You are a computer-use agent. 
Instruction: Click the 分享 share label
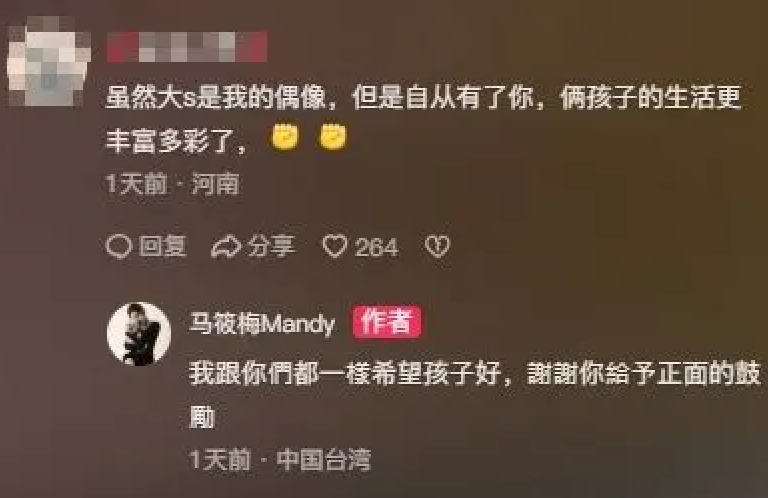[271, 246]
